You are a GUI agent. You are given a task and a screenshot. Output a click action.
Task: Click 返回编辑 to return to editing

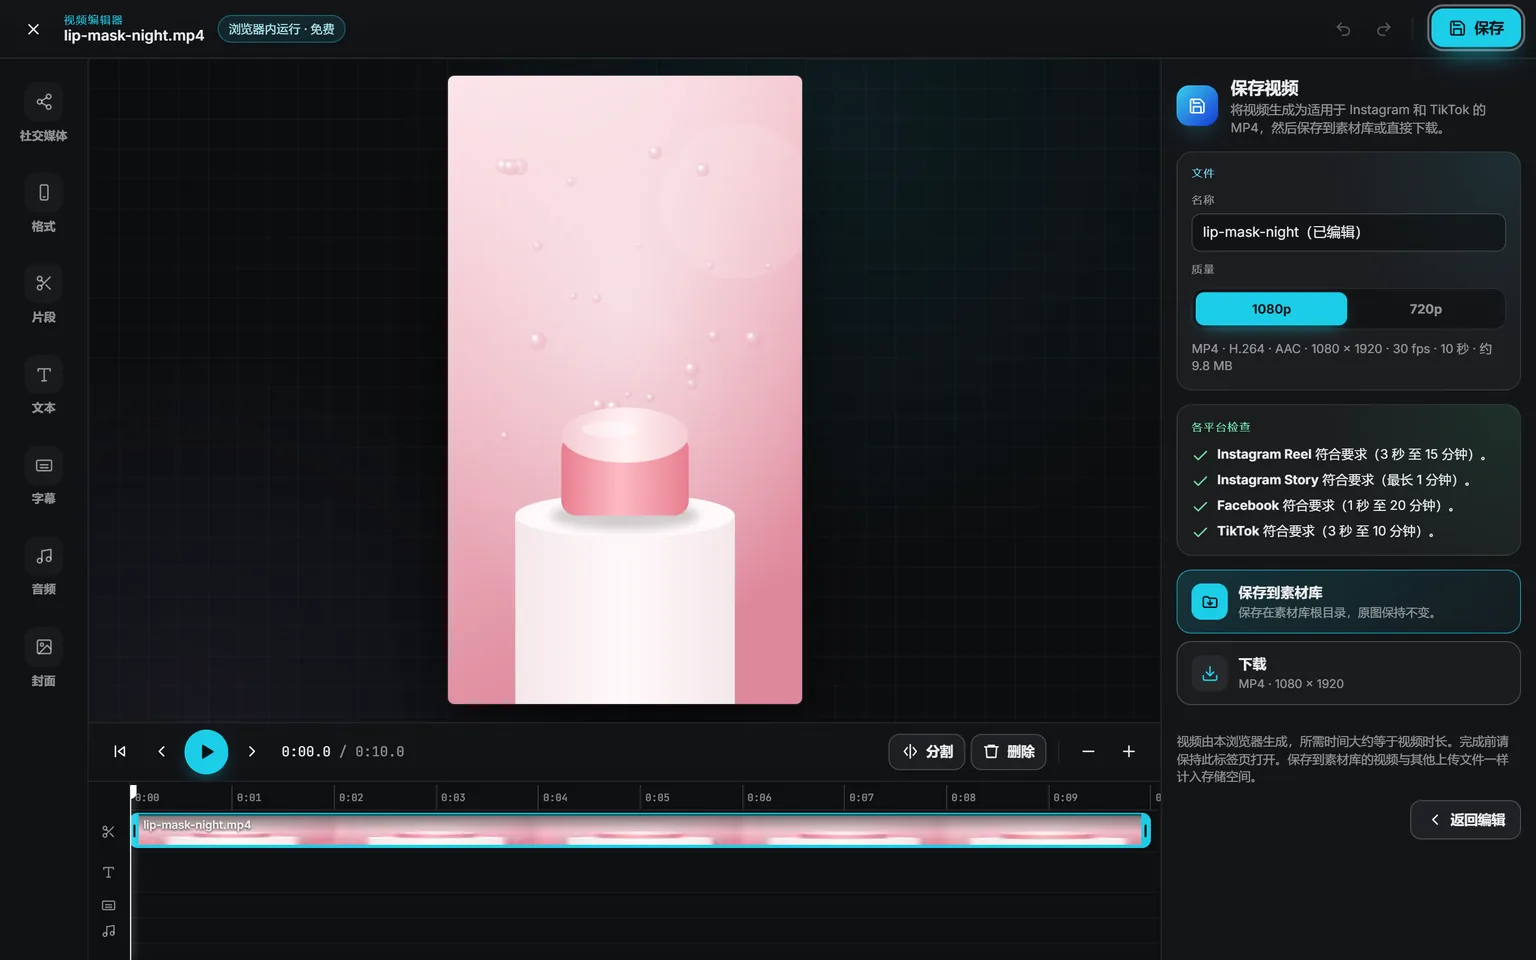tap(1465, 820)
